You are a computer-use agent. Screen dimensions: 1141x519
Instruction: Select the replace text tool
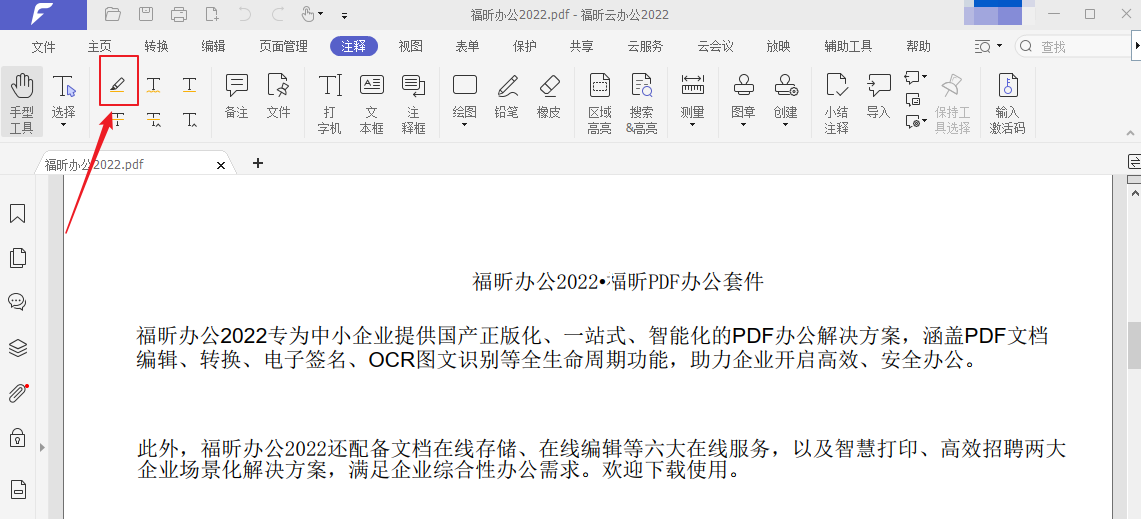point(154,119)
